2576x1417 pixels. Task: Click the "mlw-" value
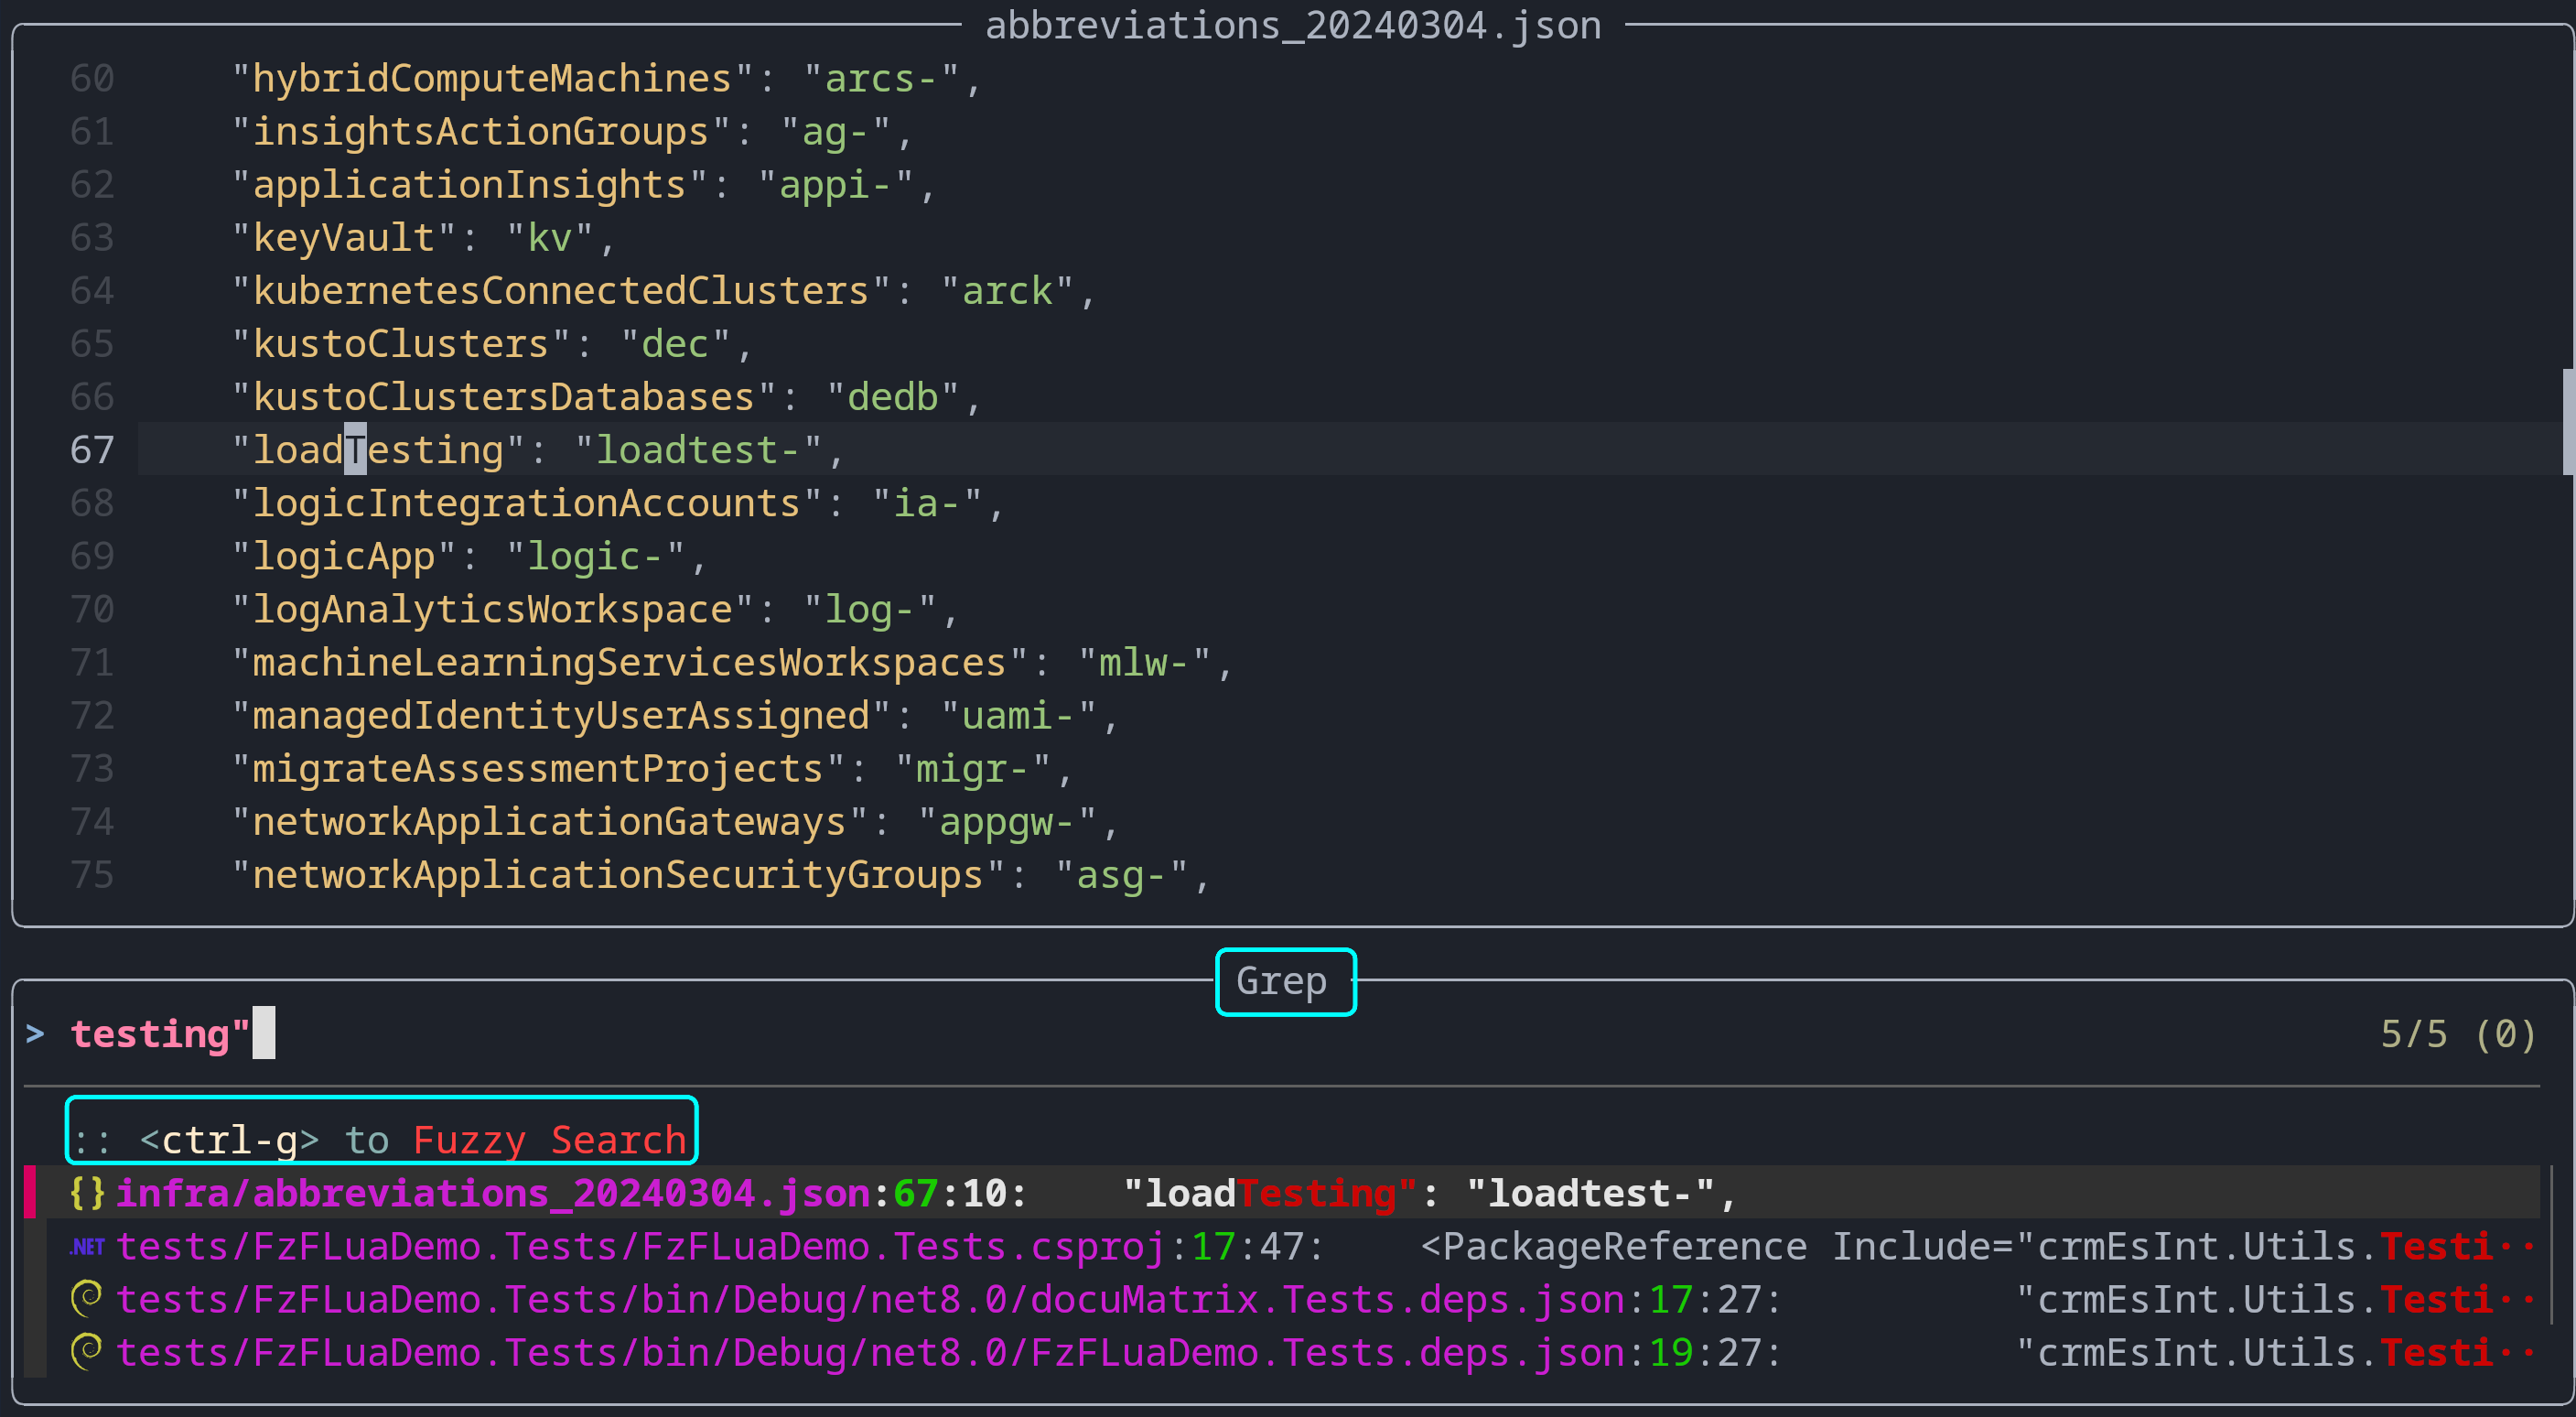pyautogui.click(x=1145, y=661)
